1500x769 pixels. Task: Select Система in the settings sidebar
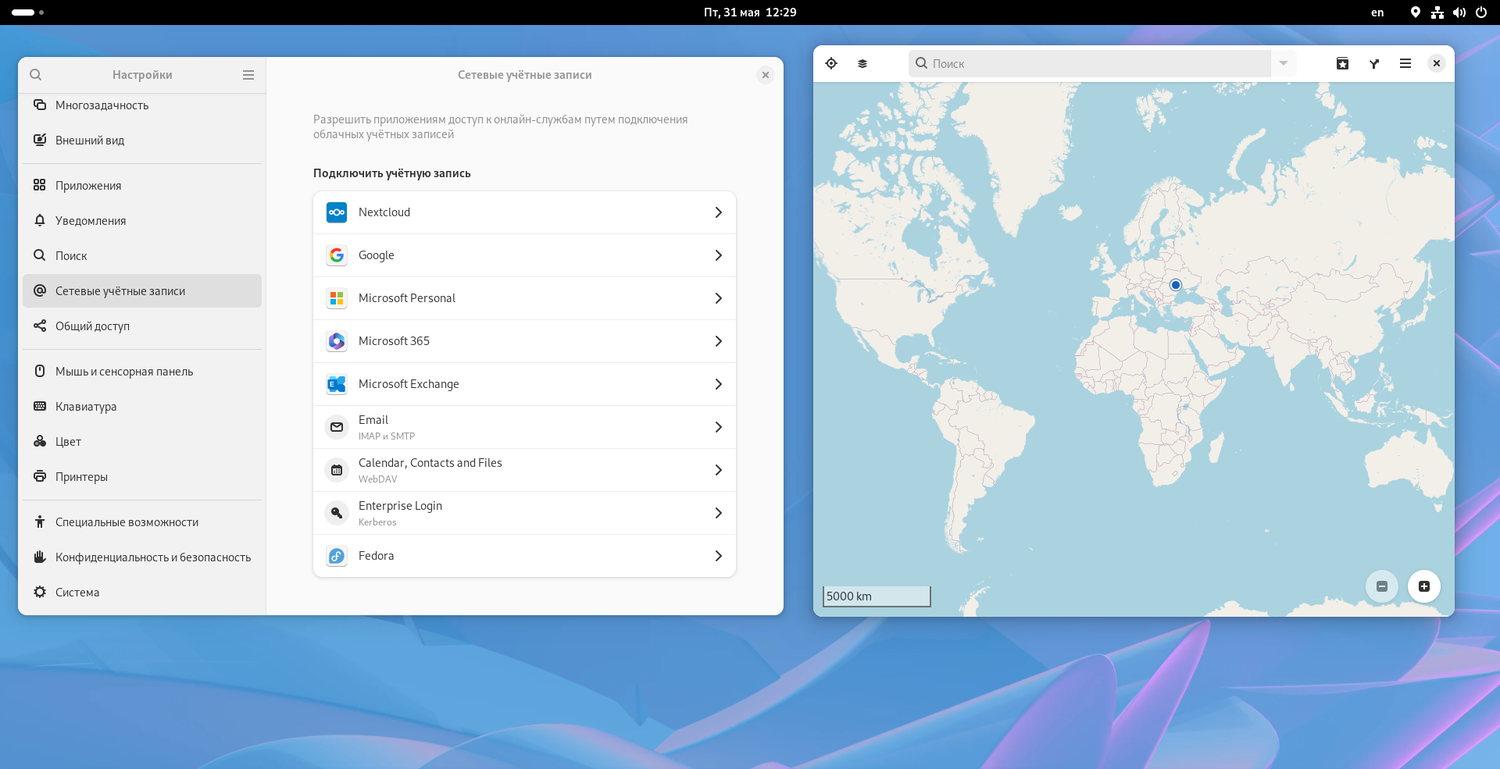(142, 592)
